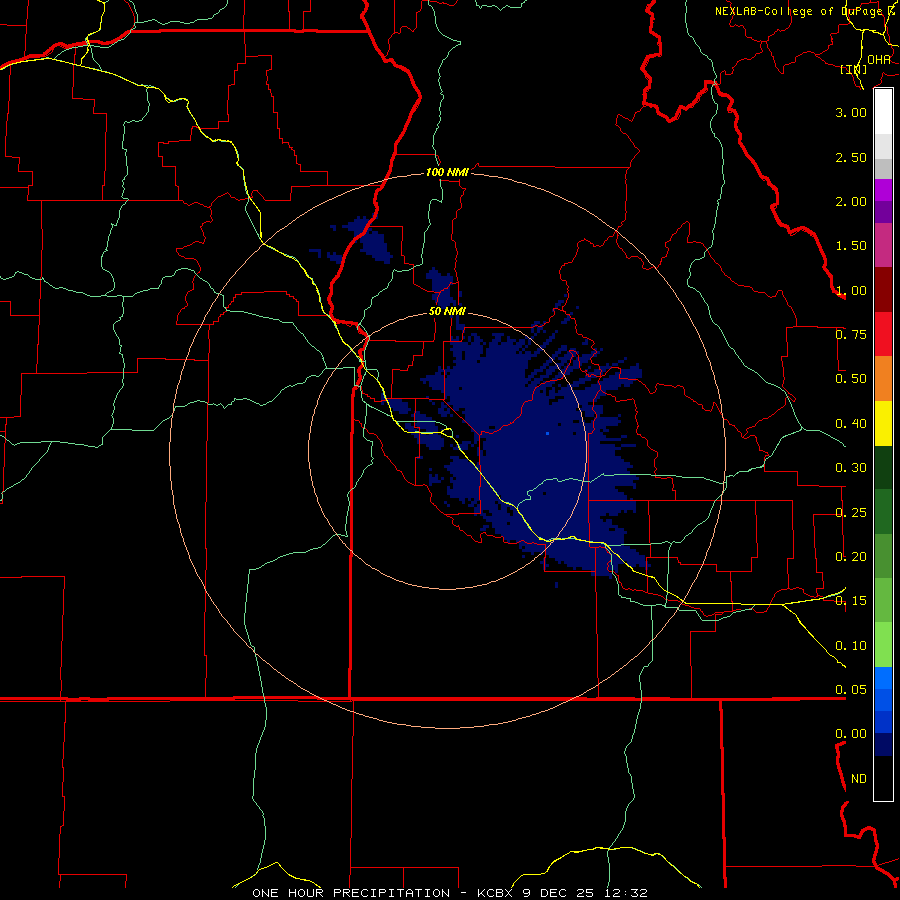
Task: Select the "0.40" legend value
Action: coord(851,424)
